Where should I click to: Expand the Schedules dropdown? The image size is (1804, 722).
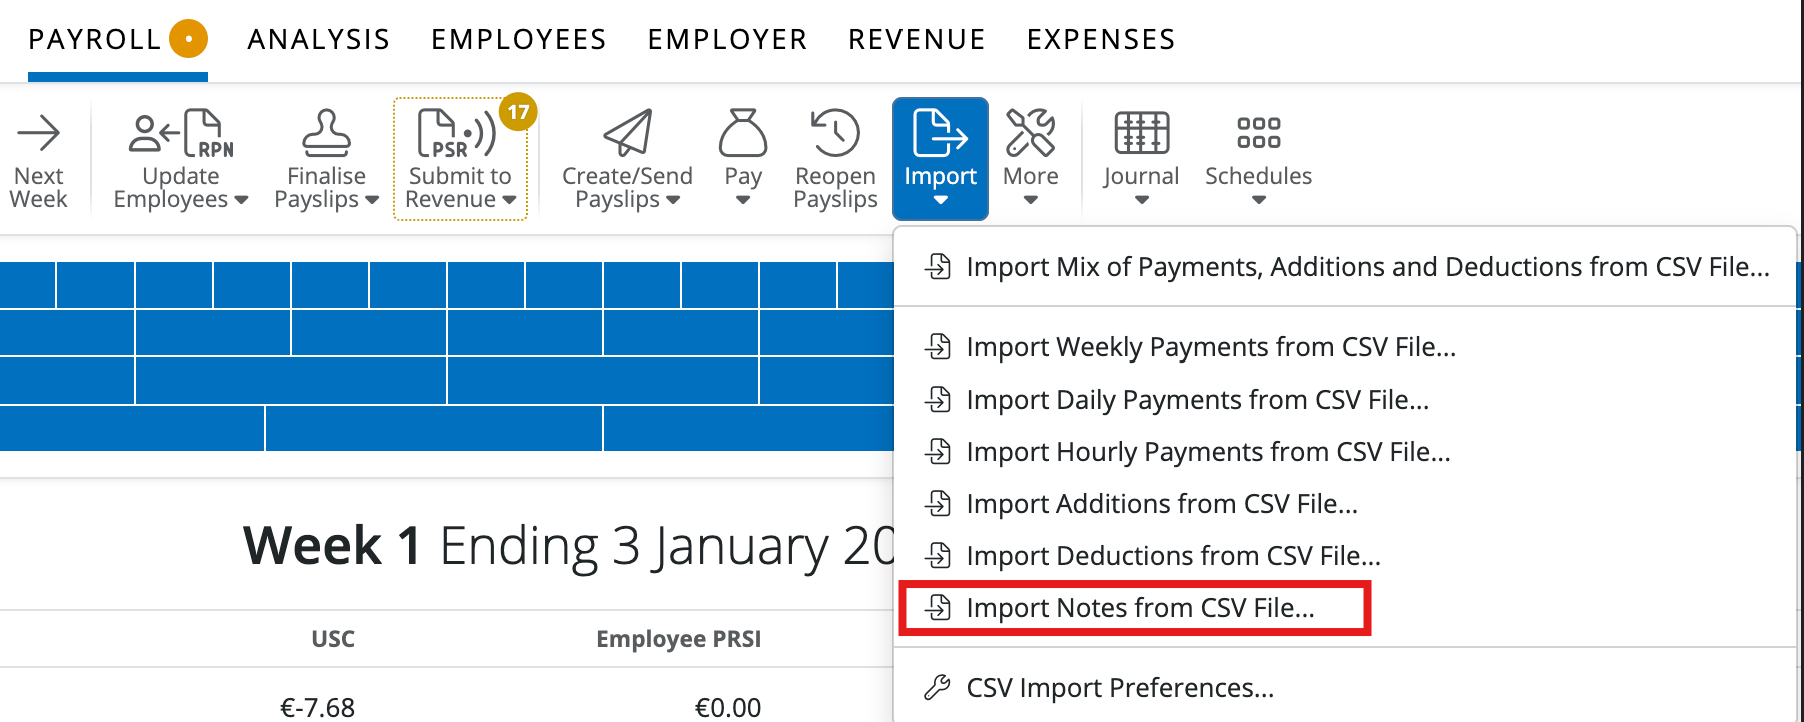1257,200
